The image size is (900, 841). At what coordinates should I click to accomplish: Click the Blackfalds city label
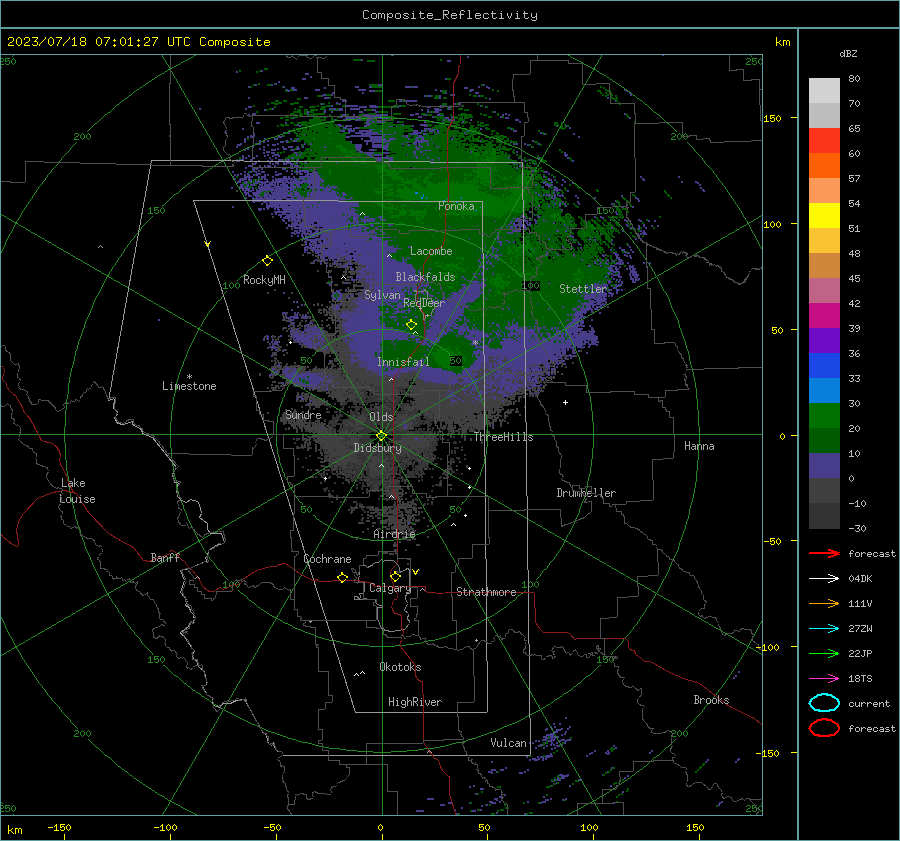click(x=425, y=277)
